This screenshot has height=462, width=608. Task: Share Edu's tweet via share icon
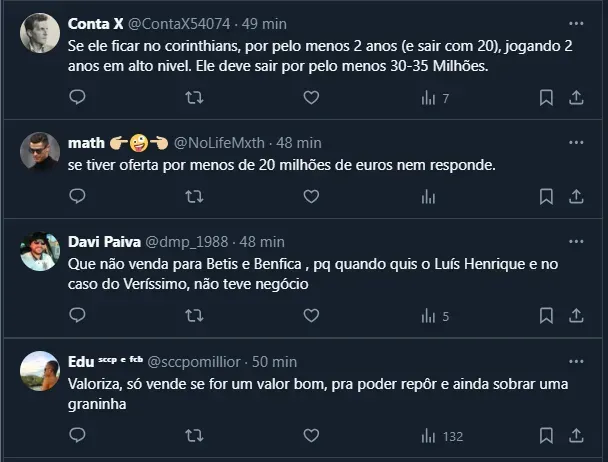pyautogui.click(x=576, y=435)
